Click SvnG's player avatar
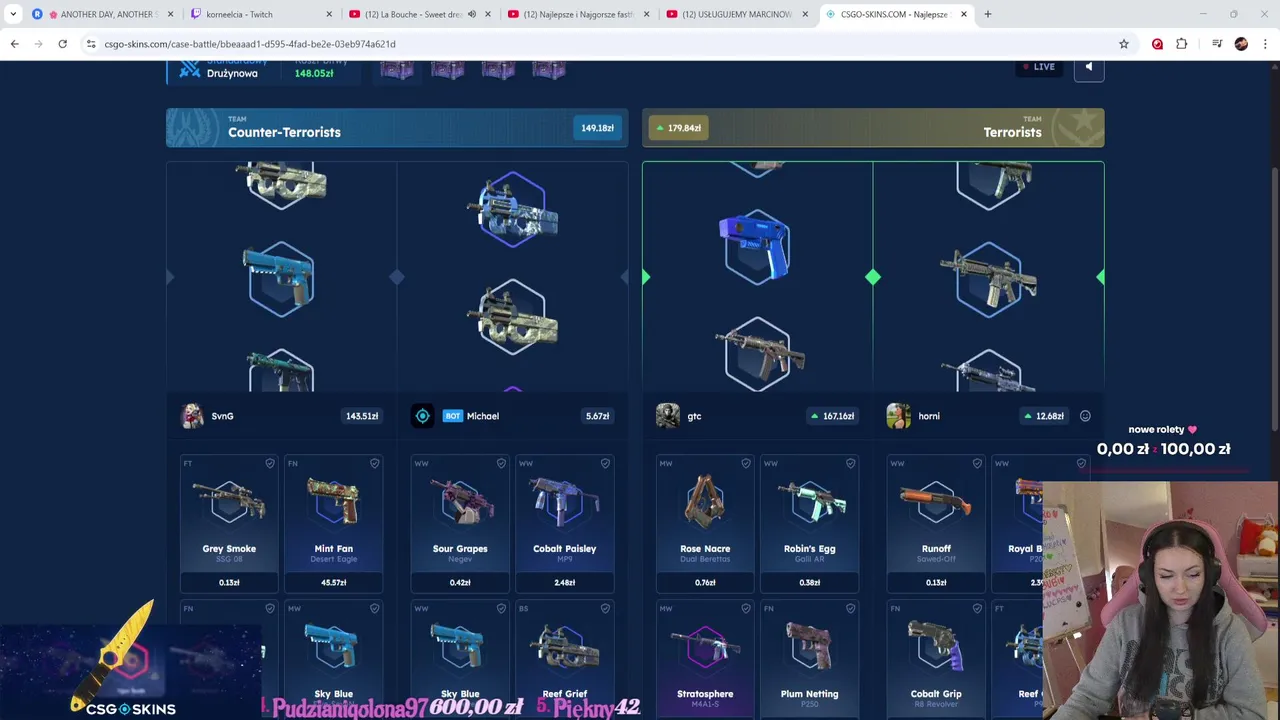This screenshot has height=720, width=1280. 192,416
